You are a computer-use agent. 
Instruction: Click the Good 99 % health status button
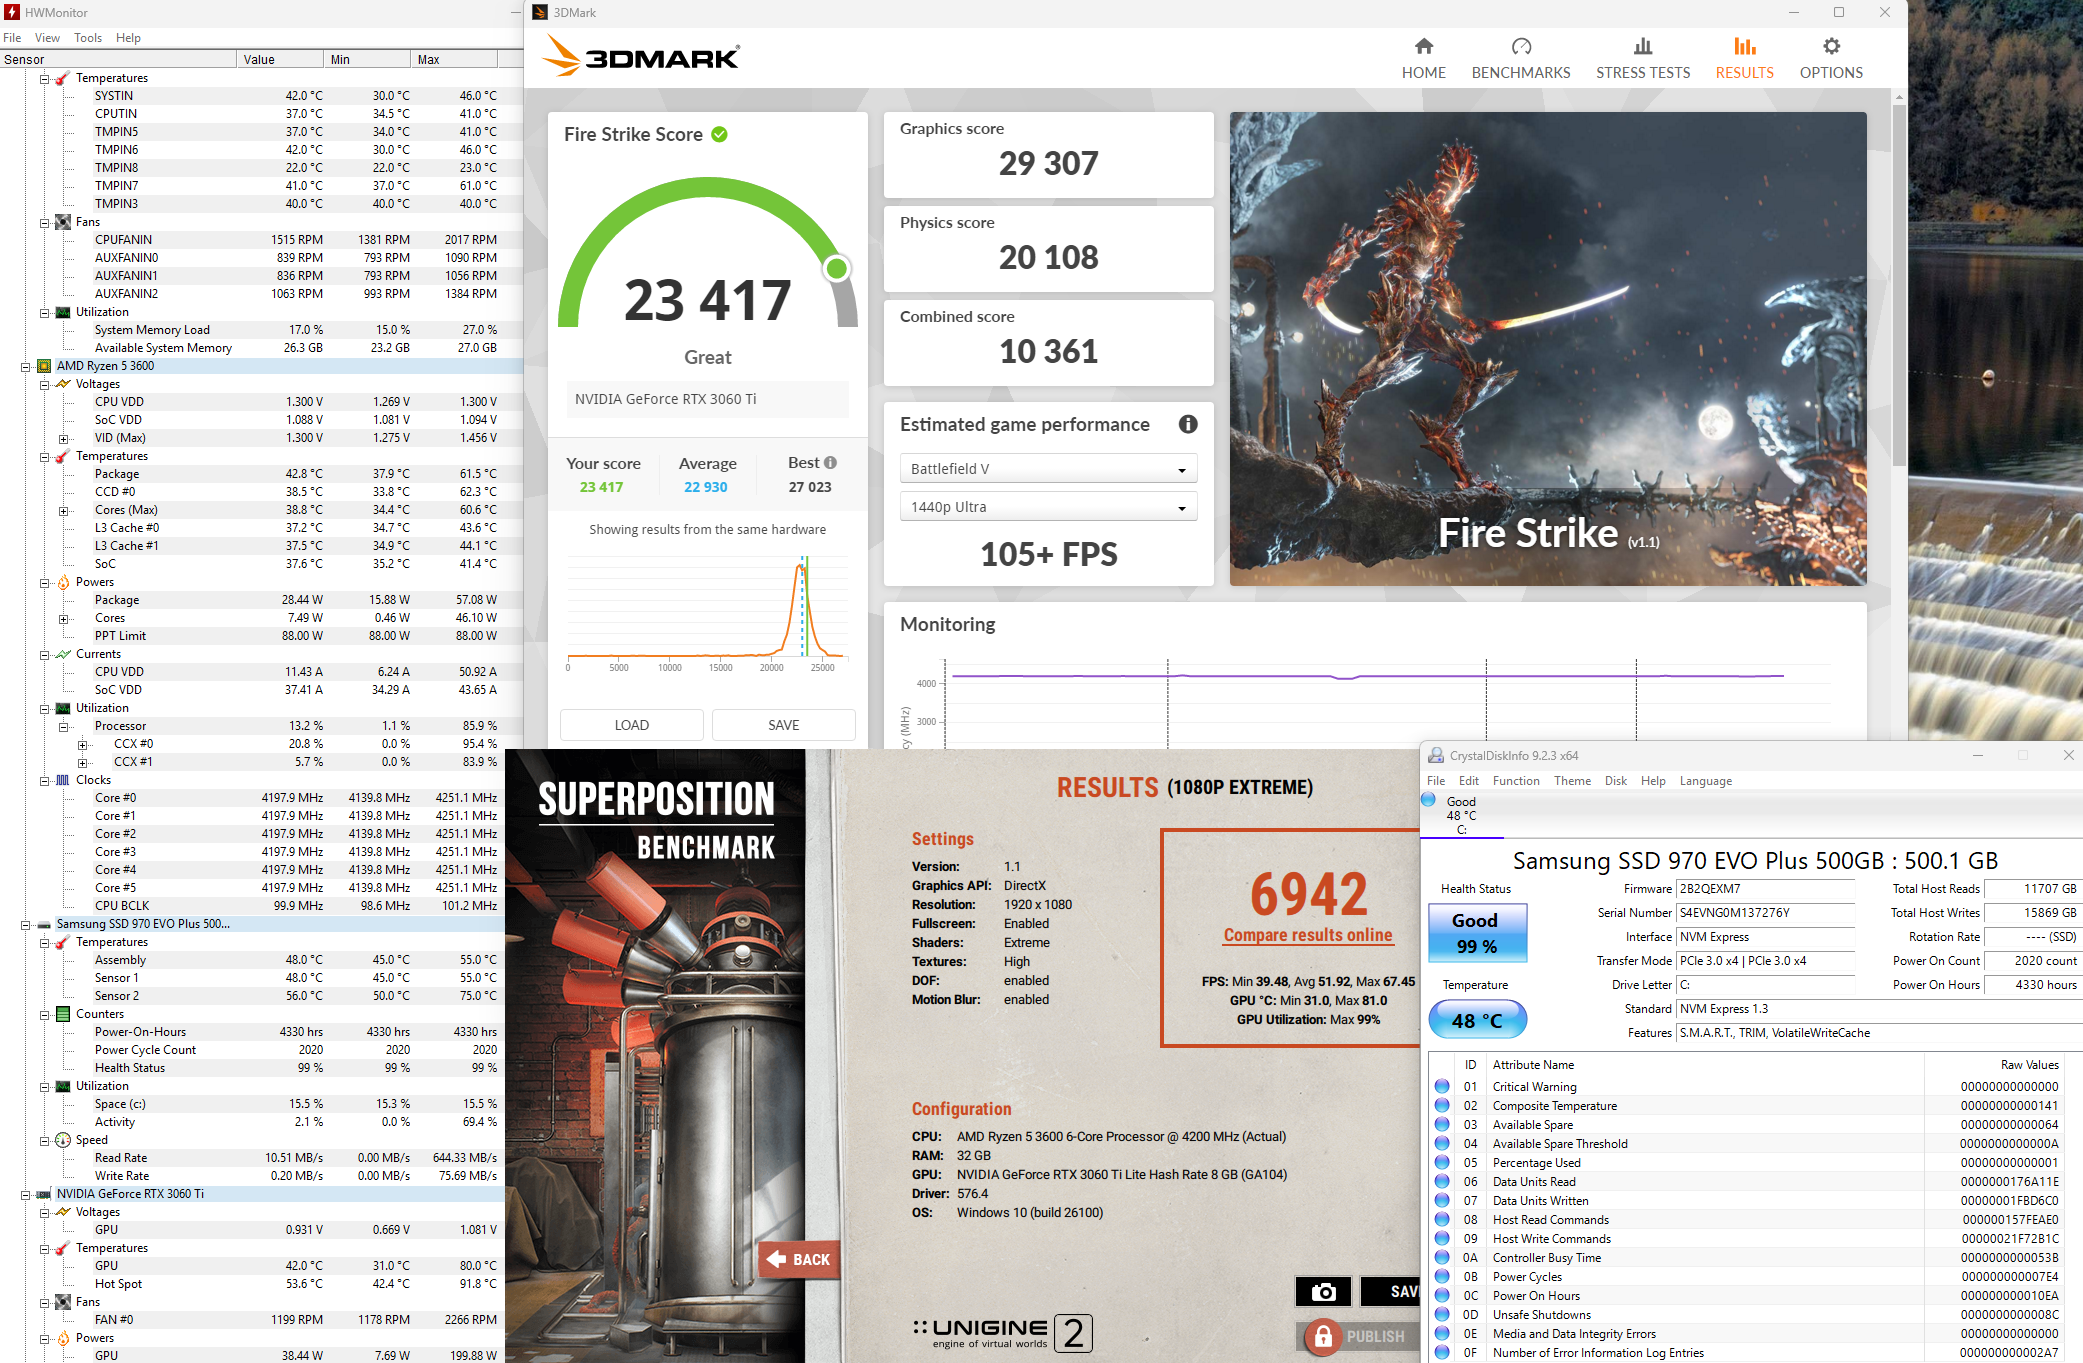click(1476, 933)
